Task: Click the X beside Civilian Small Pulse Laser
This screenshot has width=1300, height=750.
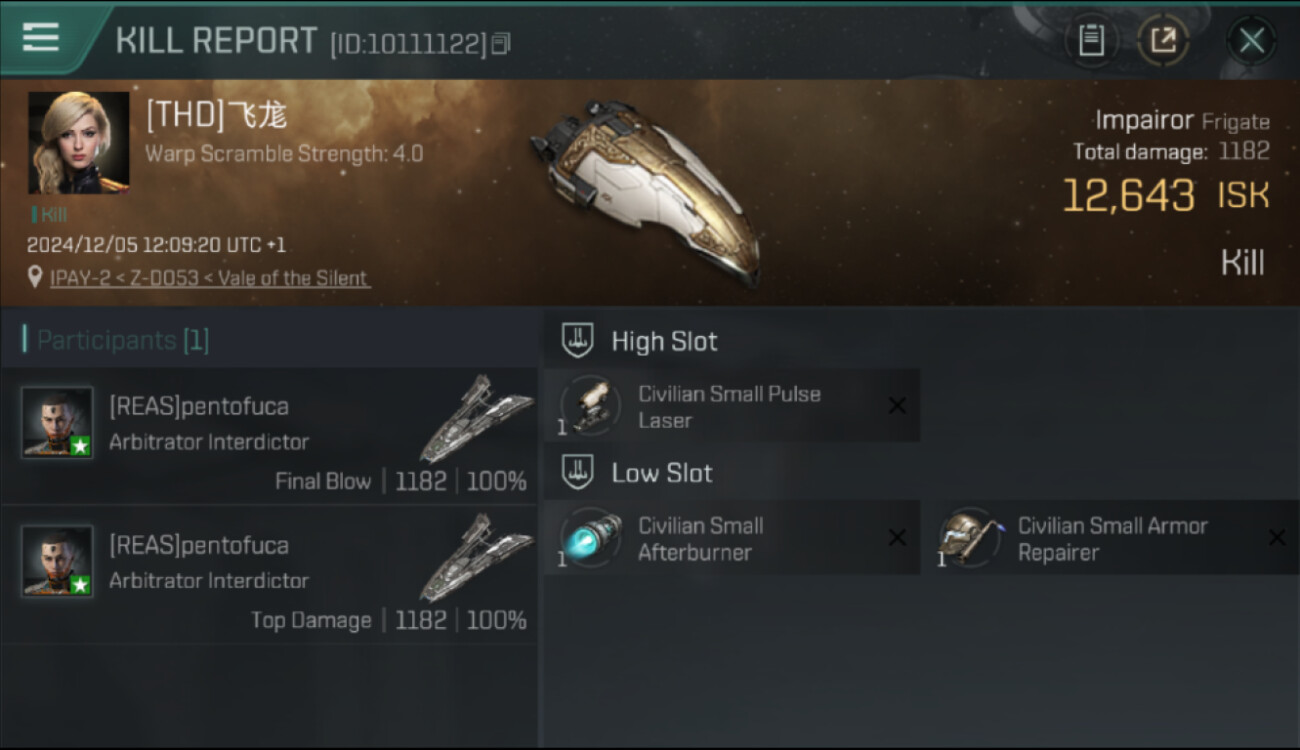Action: click(x=897, y=406)
